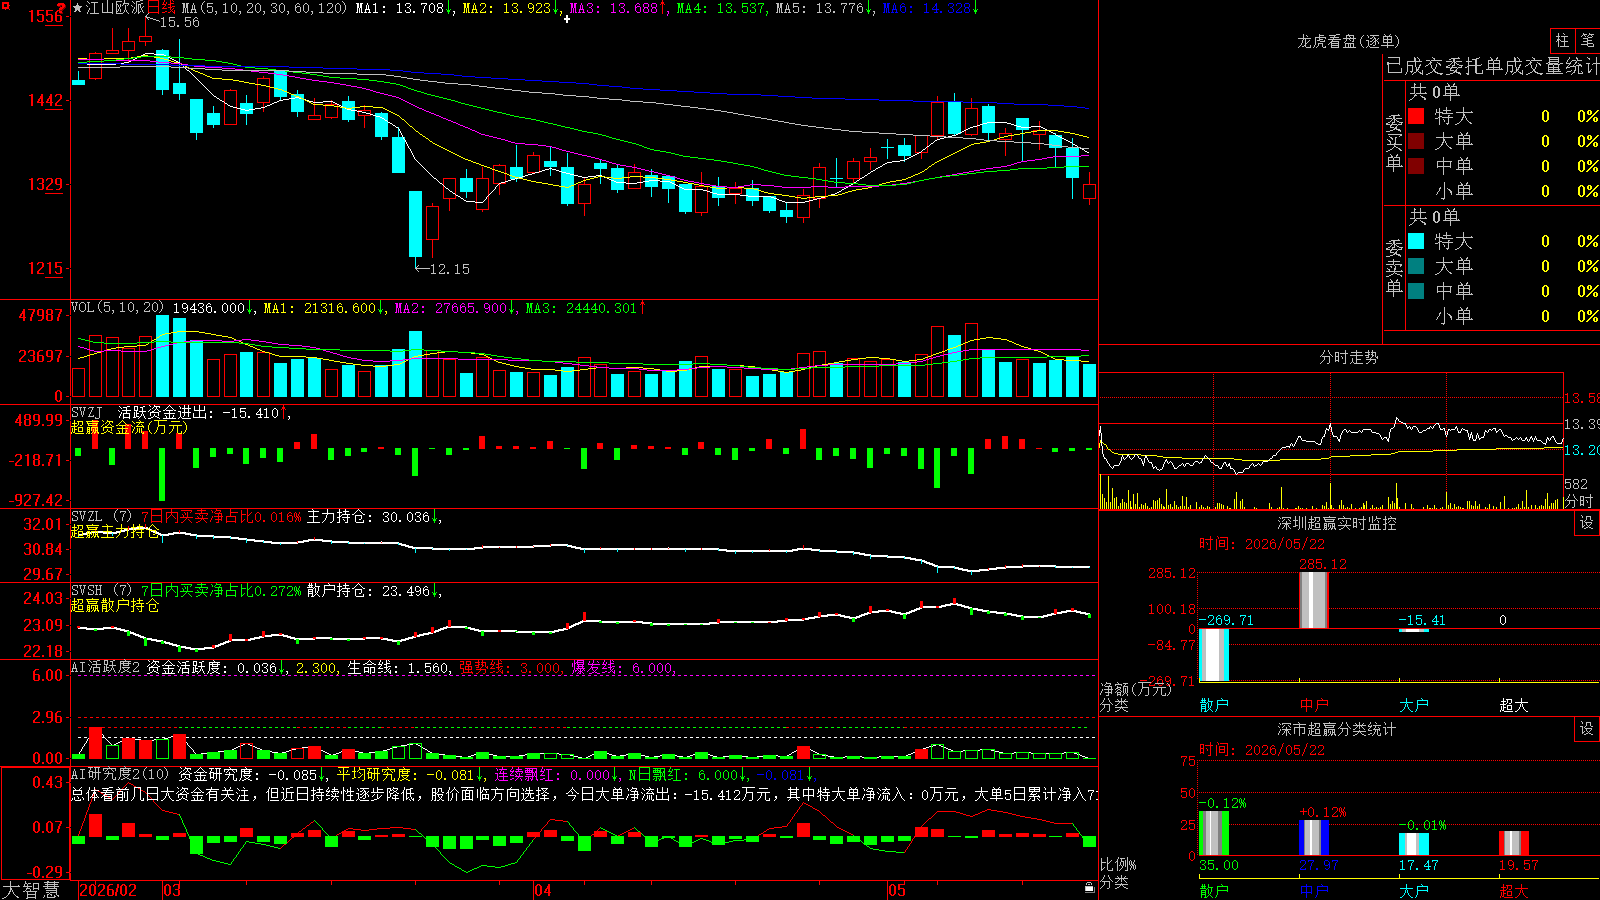
Task: Click the 深市超赢分类统计 panel title
Action: pos(1336,729)
